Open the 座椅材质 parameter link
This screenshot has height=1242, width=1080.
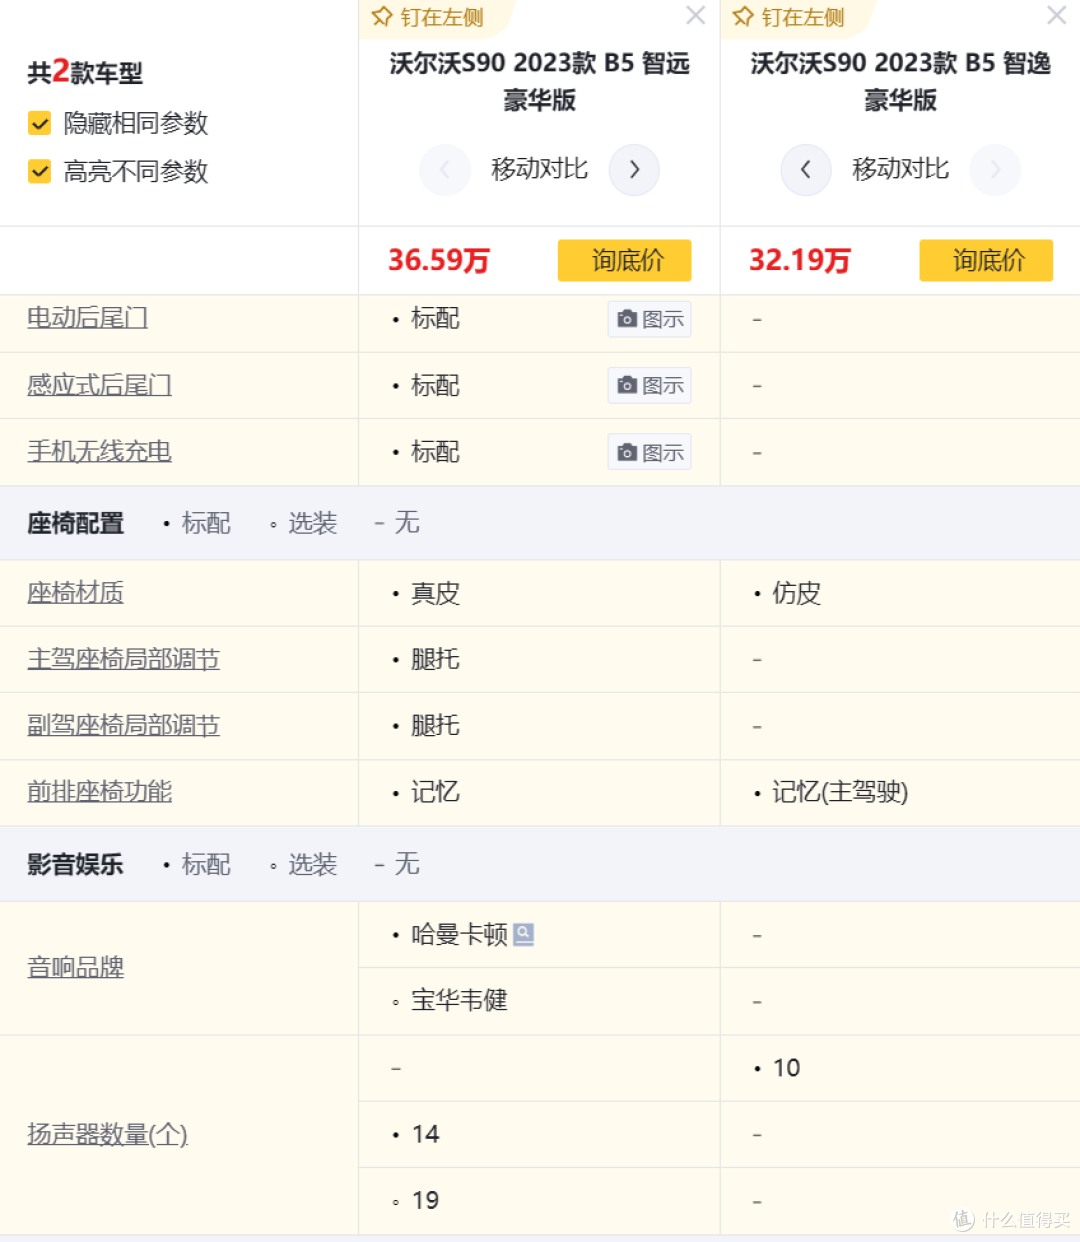pos(75,592)
